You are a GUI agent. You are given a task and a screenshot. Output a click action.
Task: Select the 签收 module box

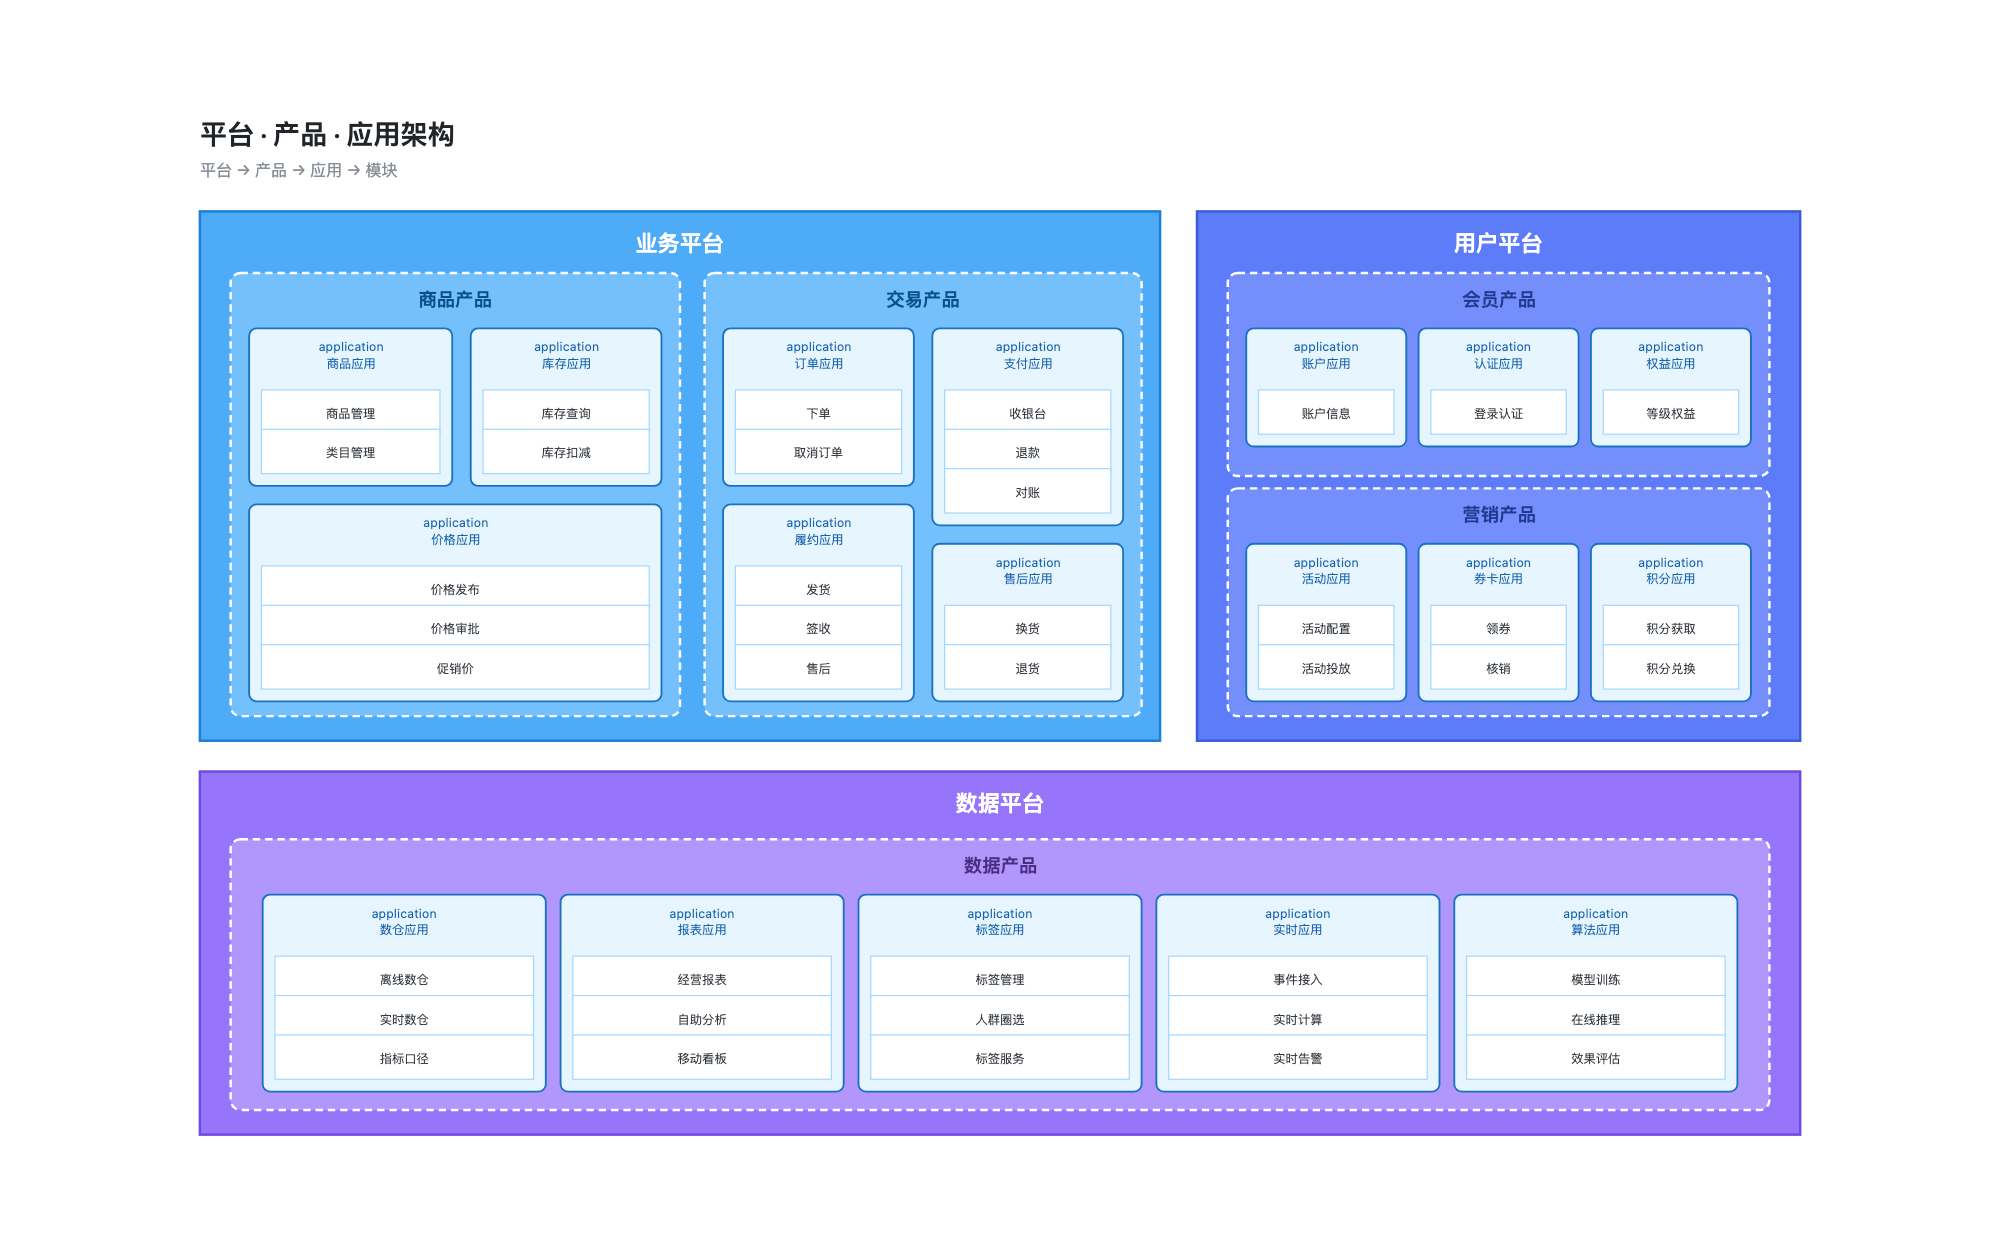[x=818, y=627]
